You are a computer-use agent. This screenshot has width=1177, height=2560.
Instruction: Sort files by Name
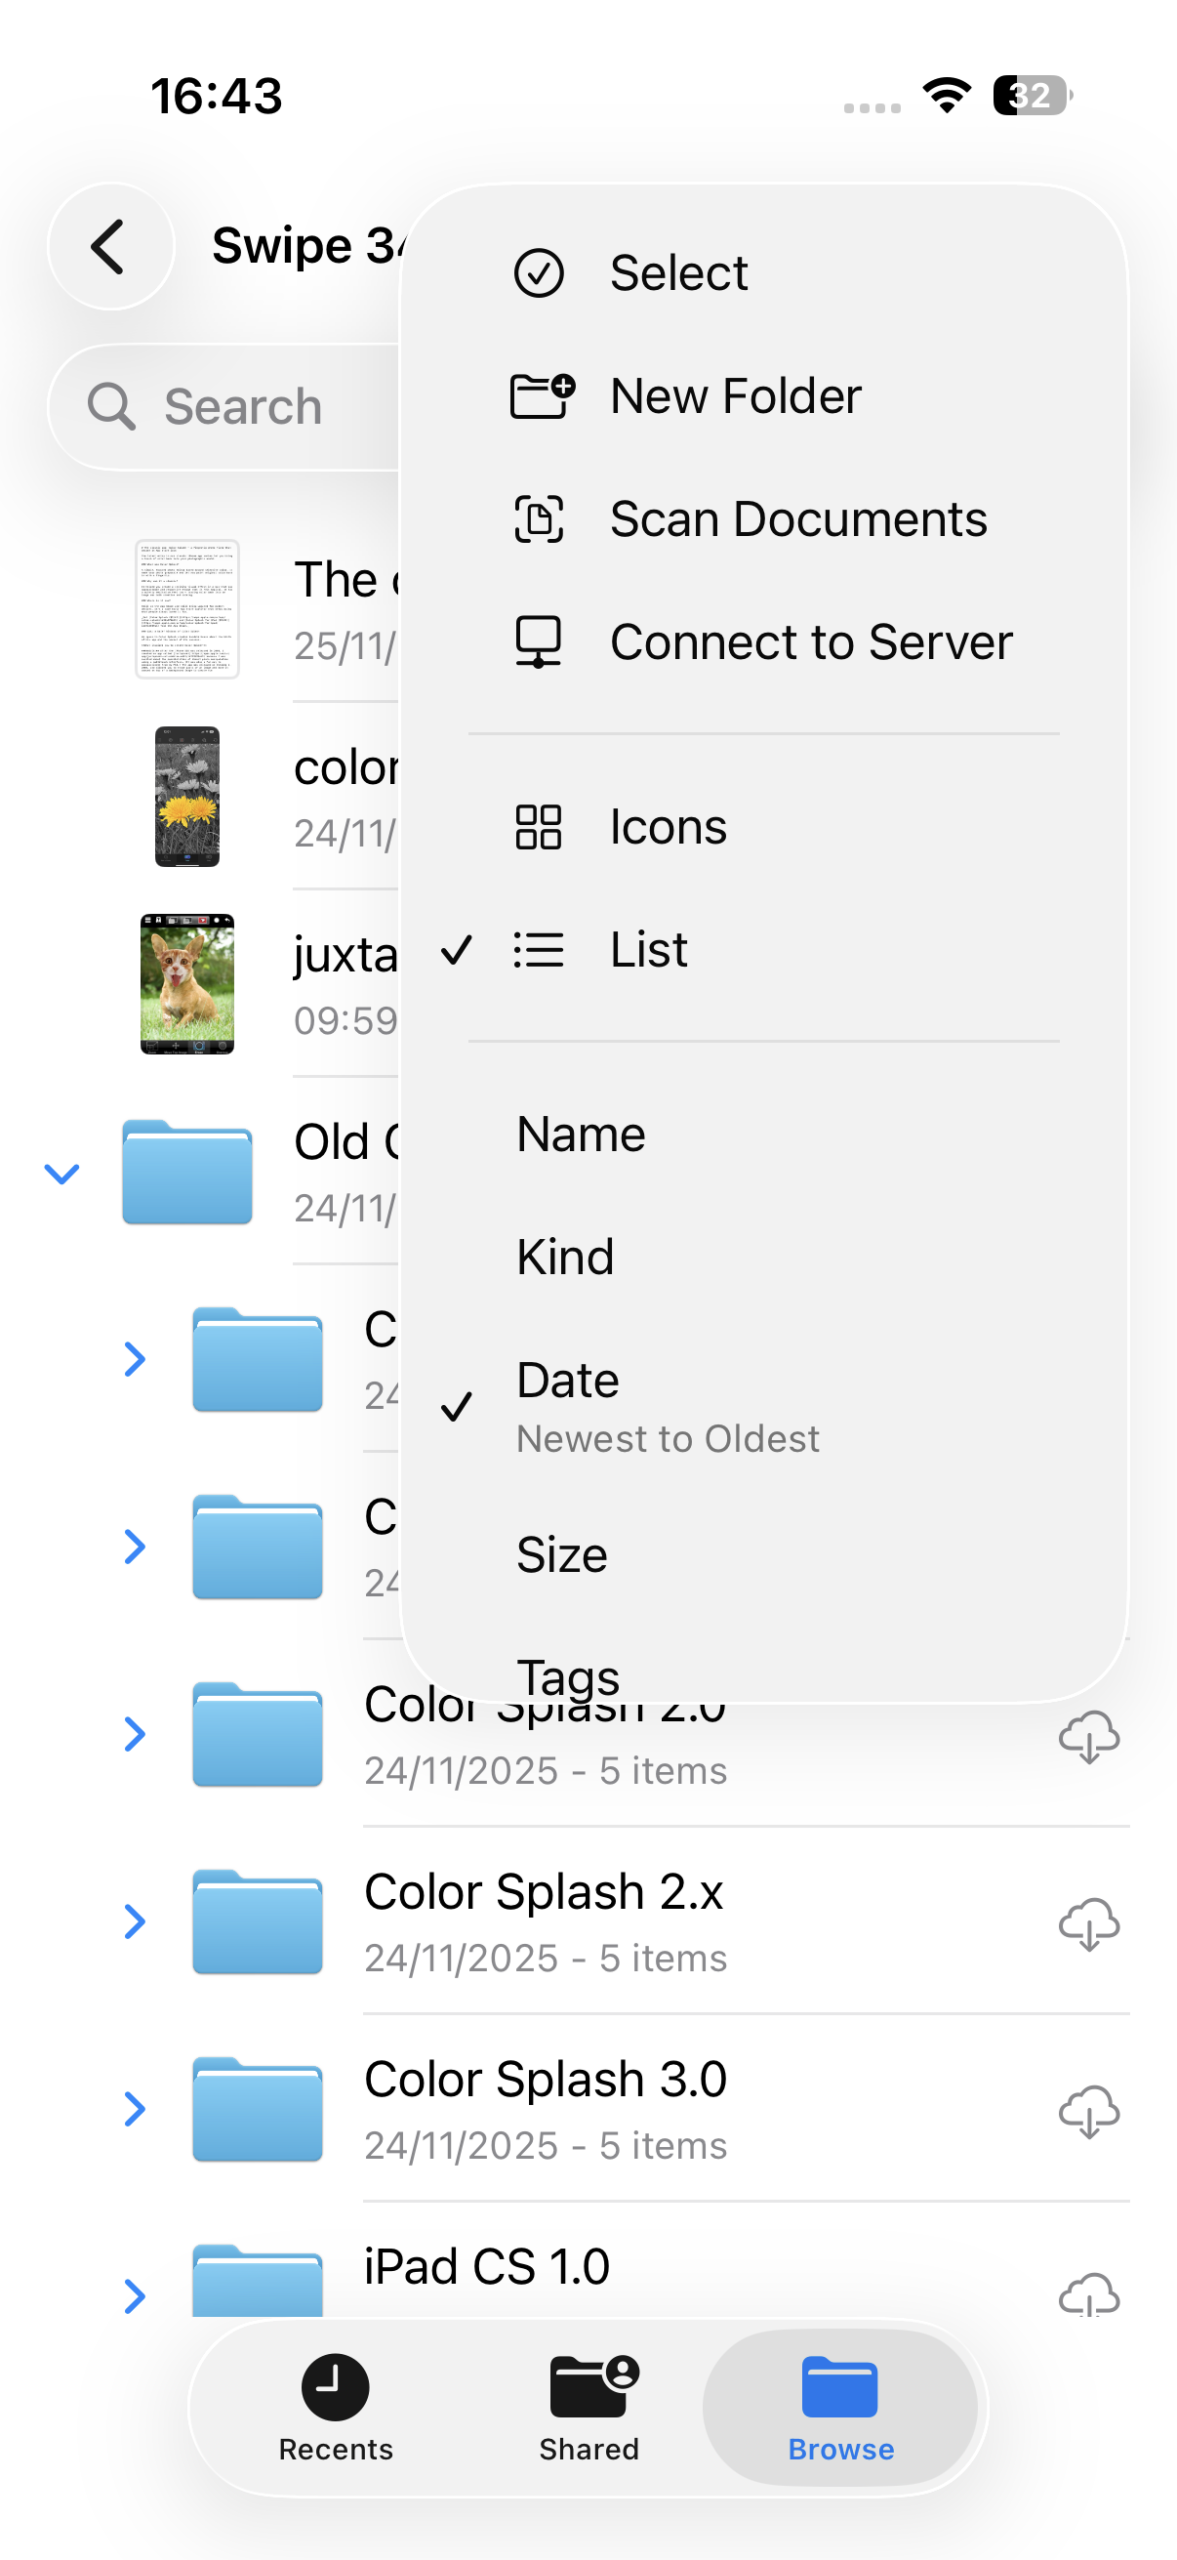[x=580, y=1135]
